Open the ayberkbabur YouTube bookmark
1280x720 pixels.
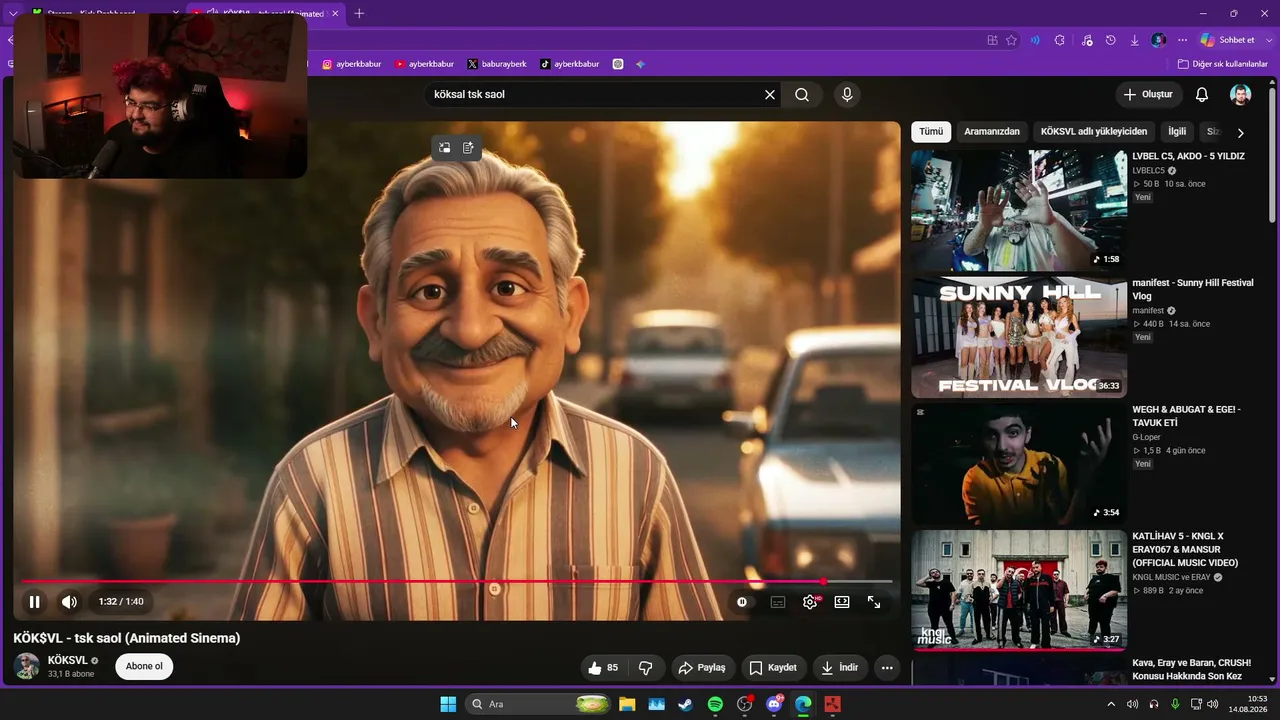(x=424, y=64)
